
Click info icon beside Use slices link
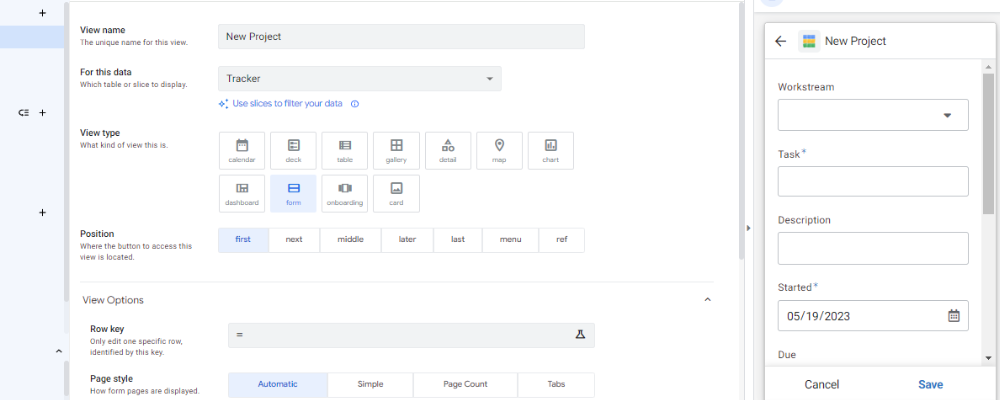pos(355,103)
